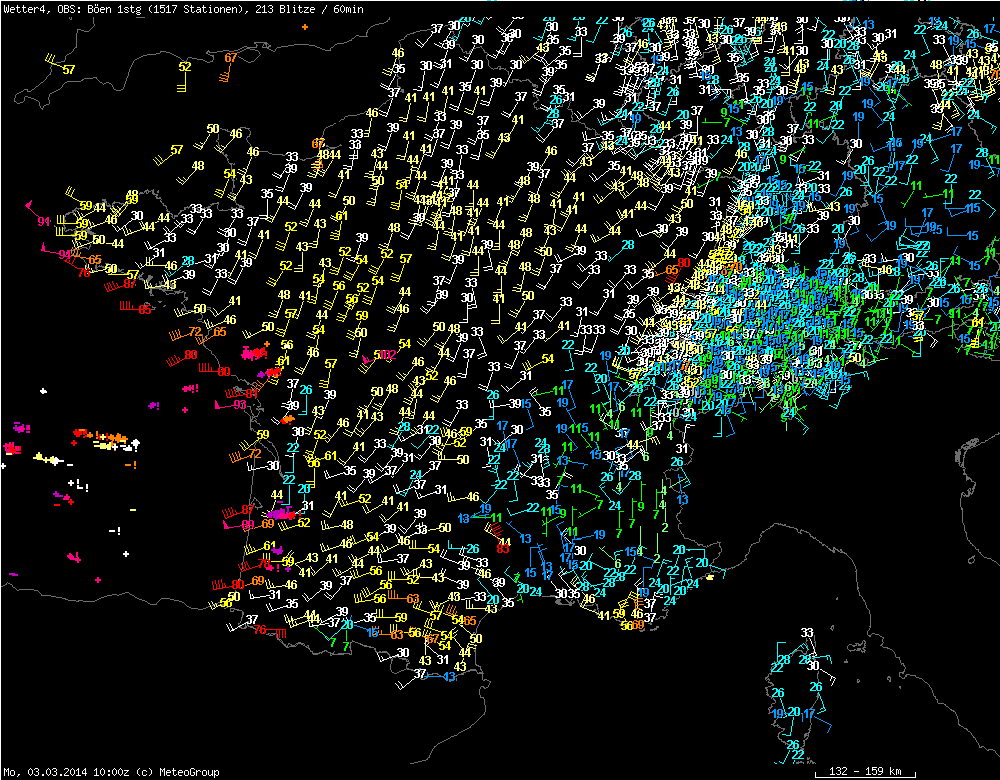Click the red 90 gust value
1000x780 pixels.
(684, 261)
